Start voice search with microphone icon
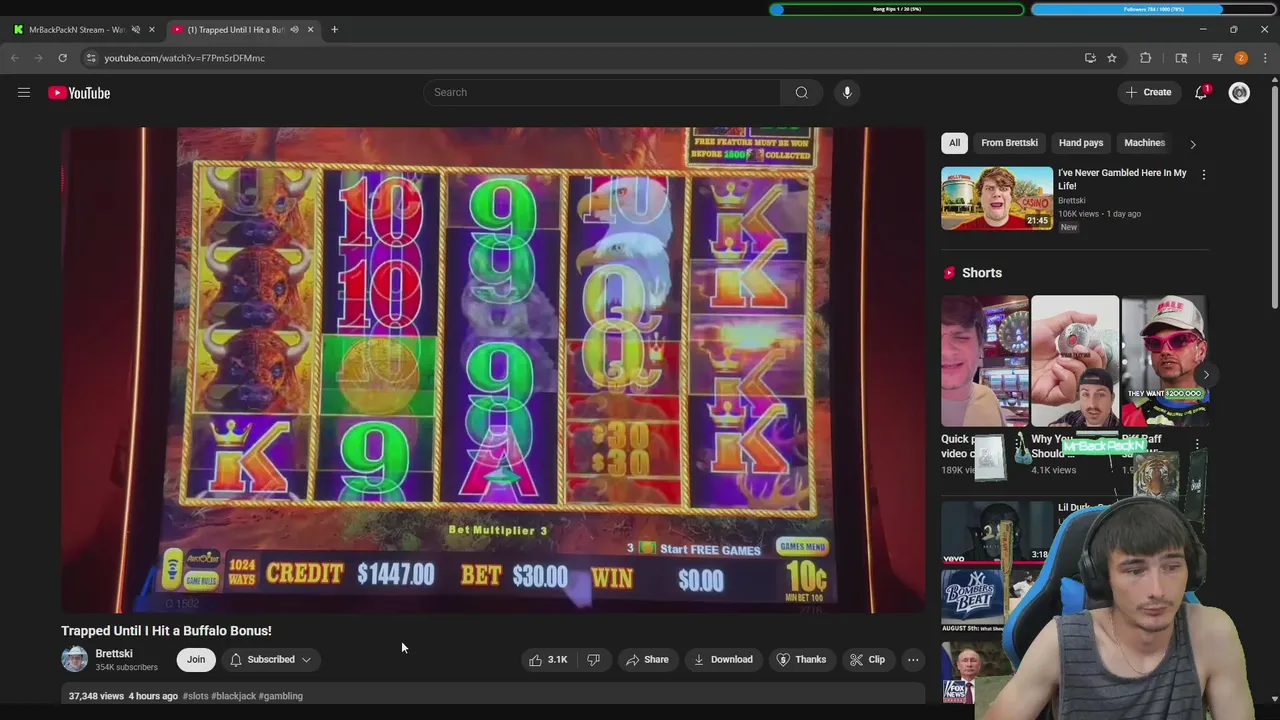 coord(847,92)
